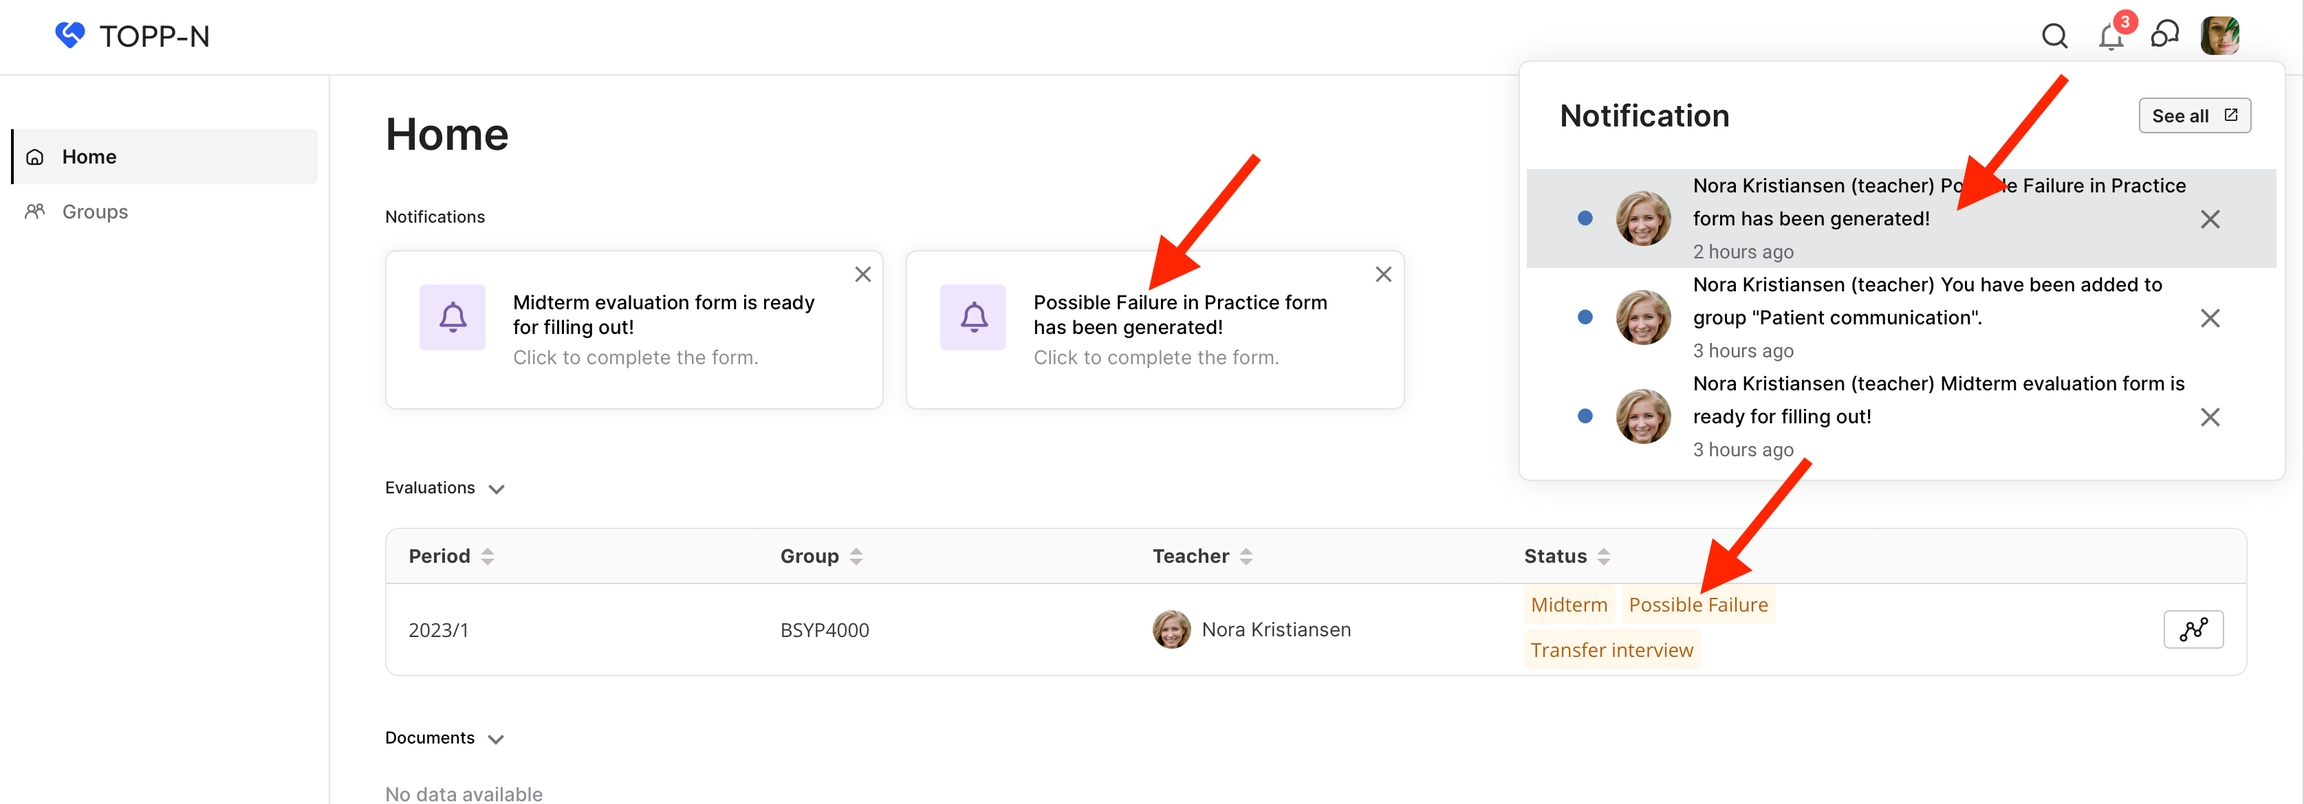Sort the table by Status column

click(1603, 556)
